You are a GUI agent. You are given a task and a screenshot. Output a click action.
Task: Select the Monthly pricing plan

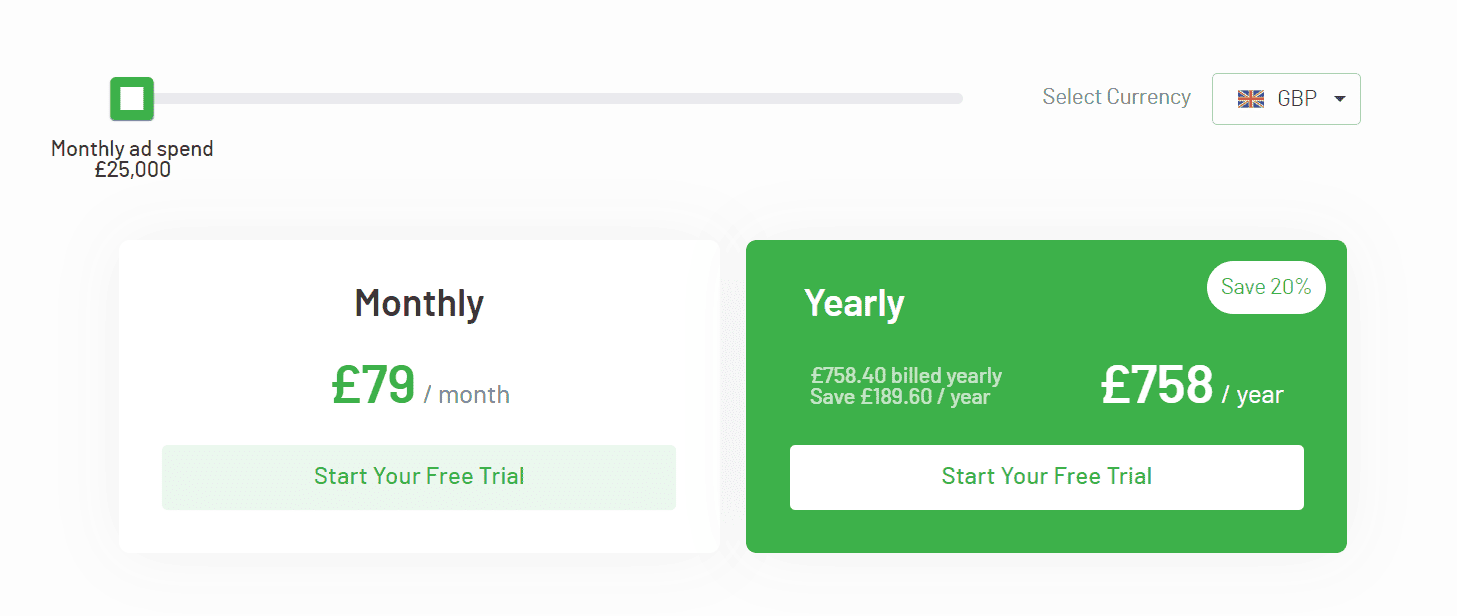click(x=419, y=395)
